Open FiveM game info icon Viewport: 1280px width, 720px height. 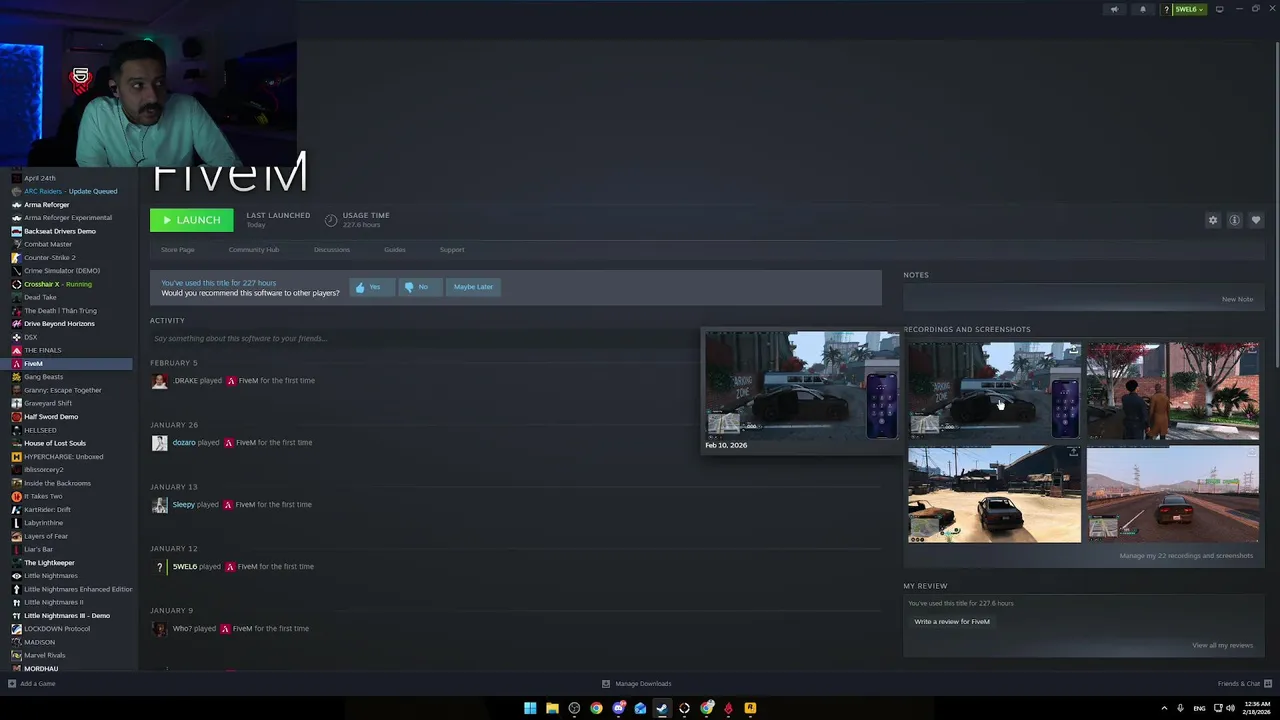(1235, 220)
